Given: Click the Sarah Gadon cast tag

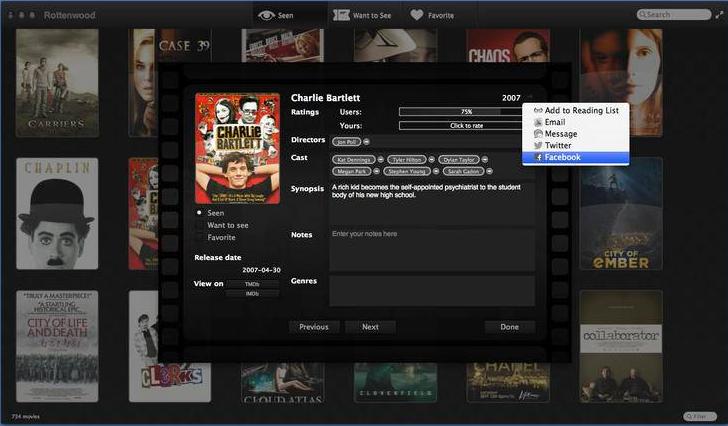Looking at the screenshot, I should (x=463, y=171).
